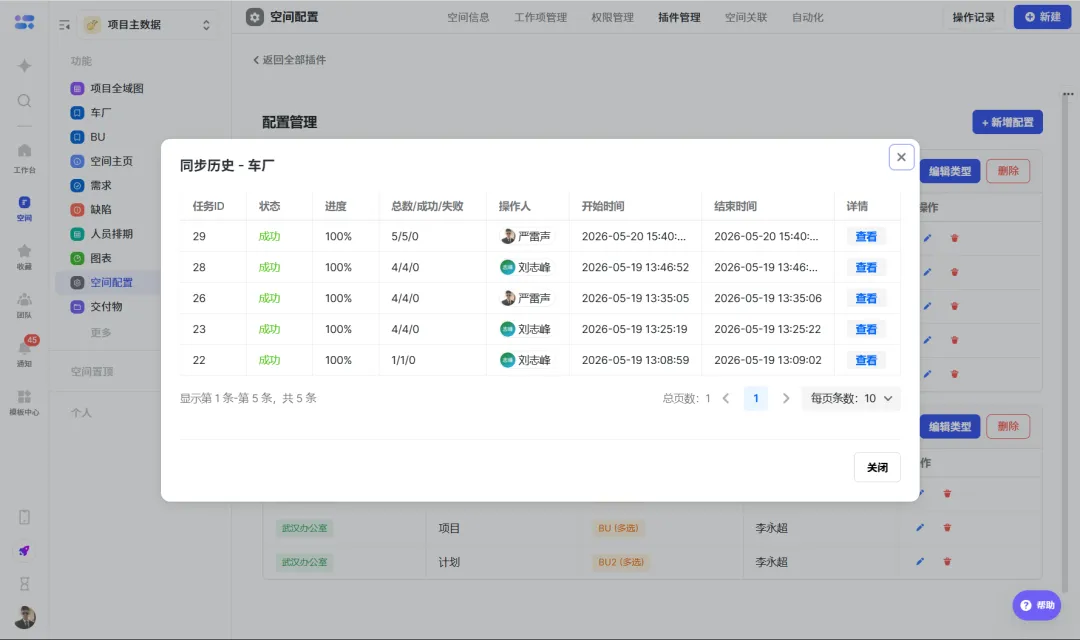Close the sync history dialog with X
This screenshot has width=1080, height=640.
(901, 157)
